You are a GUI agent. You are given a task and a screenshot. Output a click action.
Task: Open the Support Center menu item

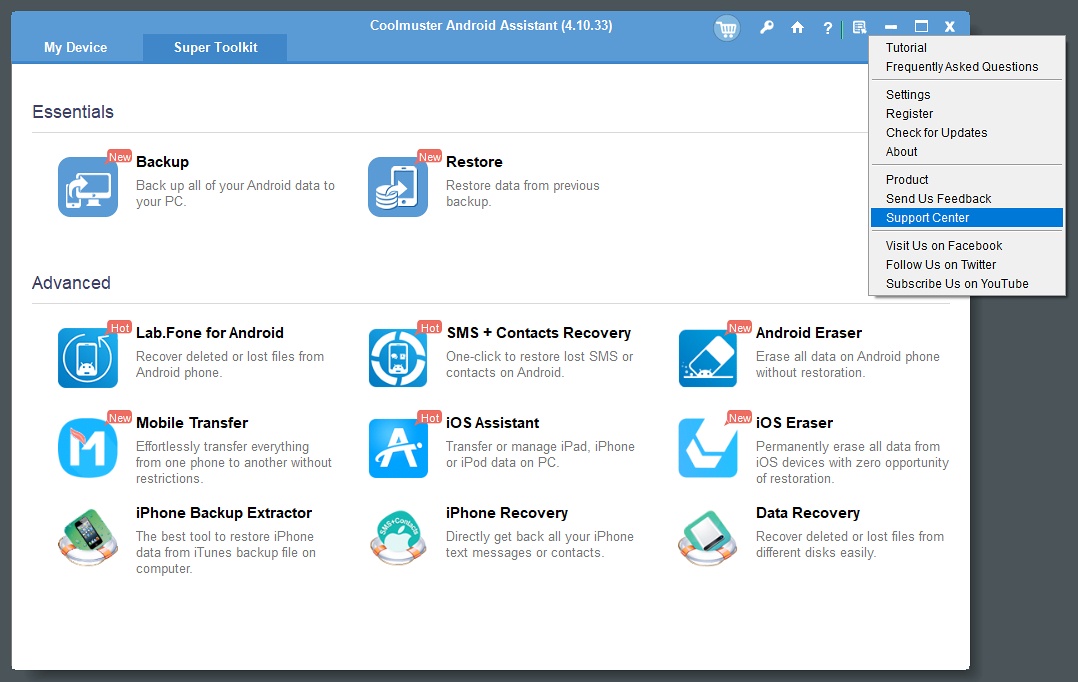click(x=967, y=218)
